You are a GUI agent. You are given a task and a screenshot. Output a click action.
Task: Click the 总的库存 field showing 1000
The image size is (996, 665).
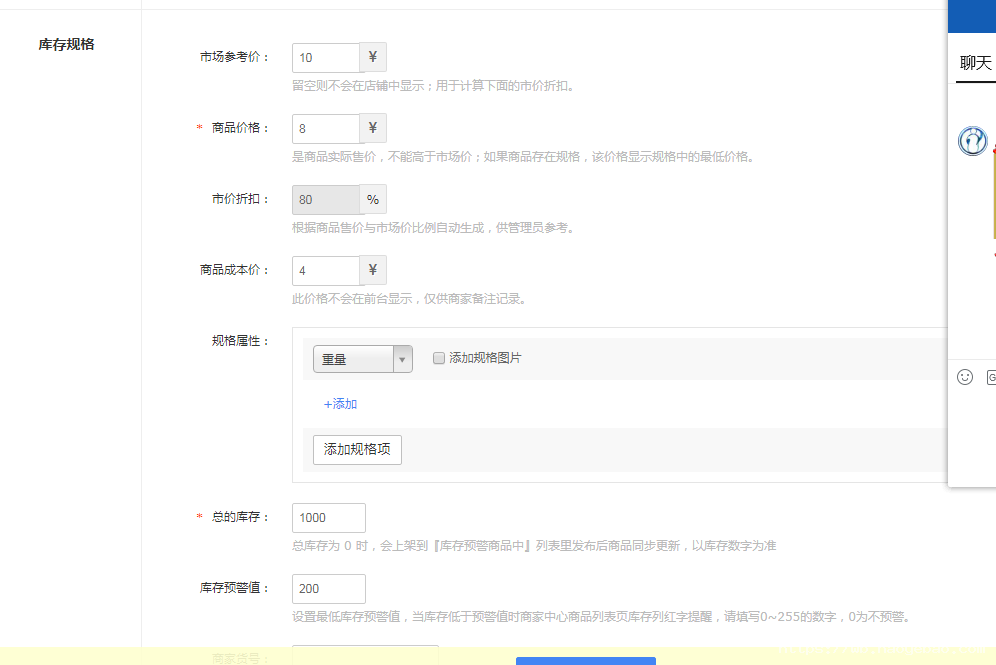tap(328, 518)
